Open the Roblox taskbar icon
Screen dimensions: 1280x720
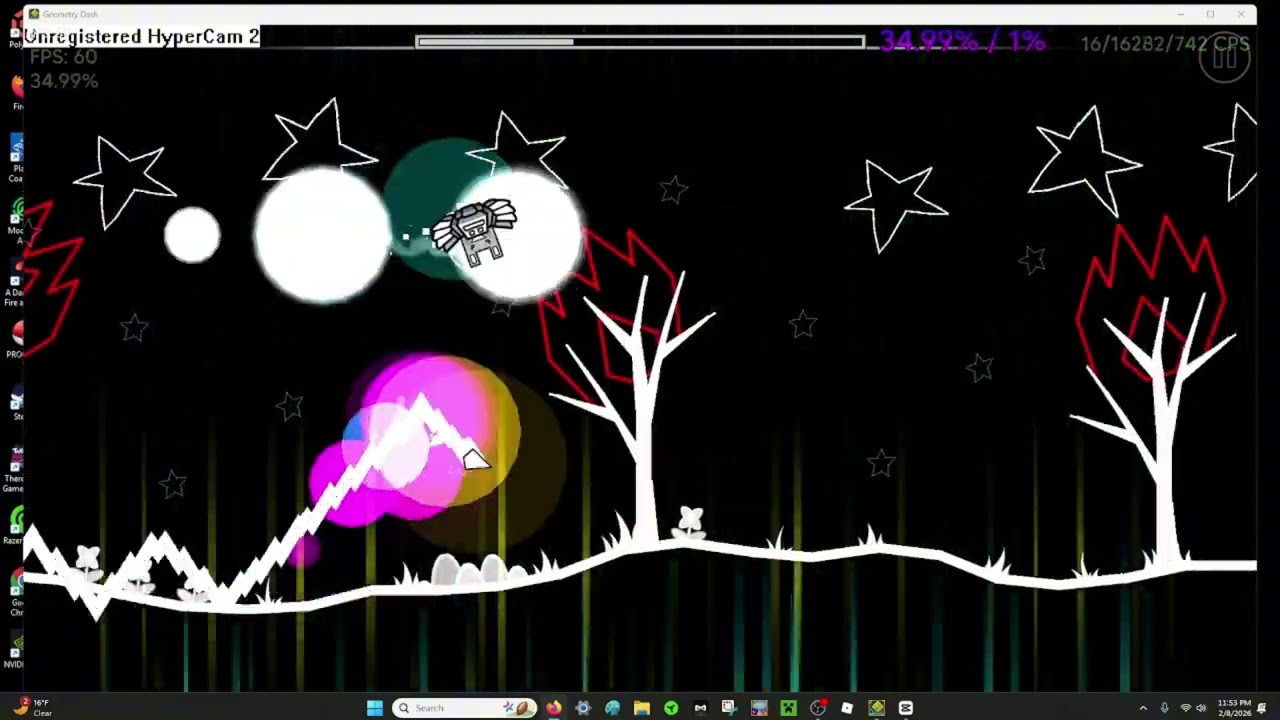[x=847, y=708]
